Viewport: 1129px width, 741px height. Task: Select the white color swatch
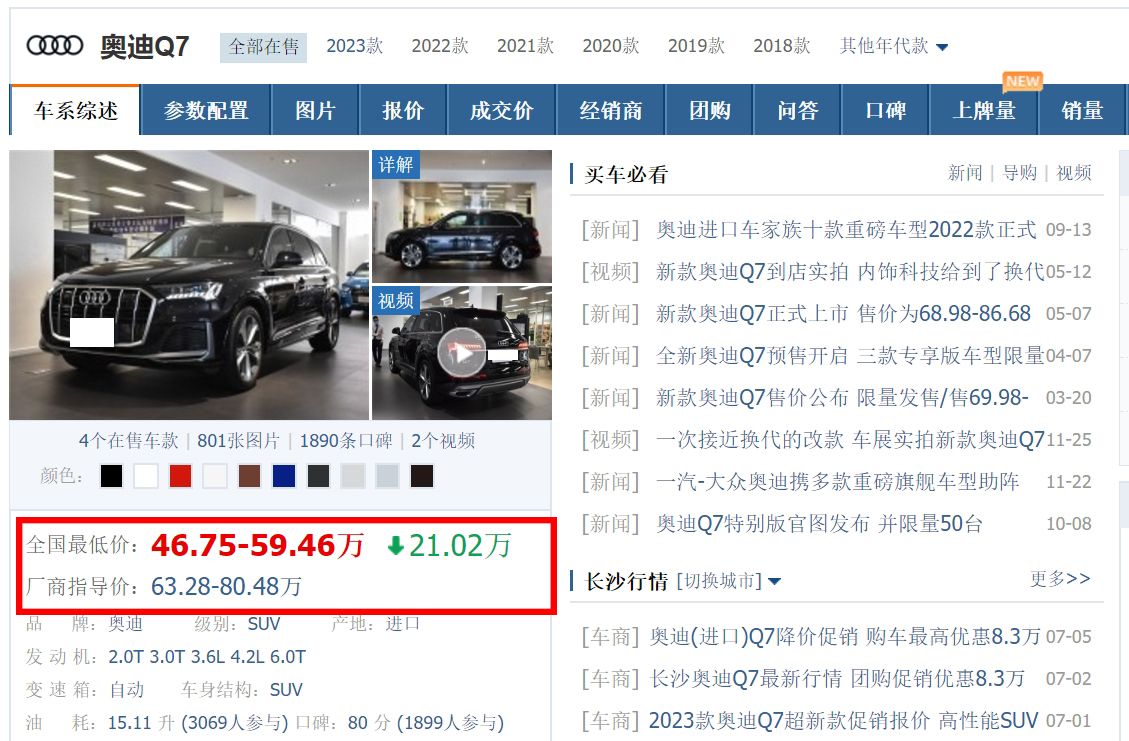coord(146,476)
